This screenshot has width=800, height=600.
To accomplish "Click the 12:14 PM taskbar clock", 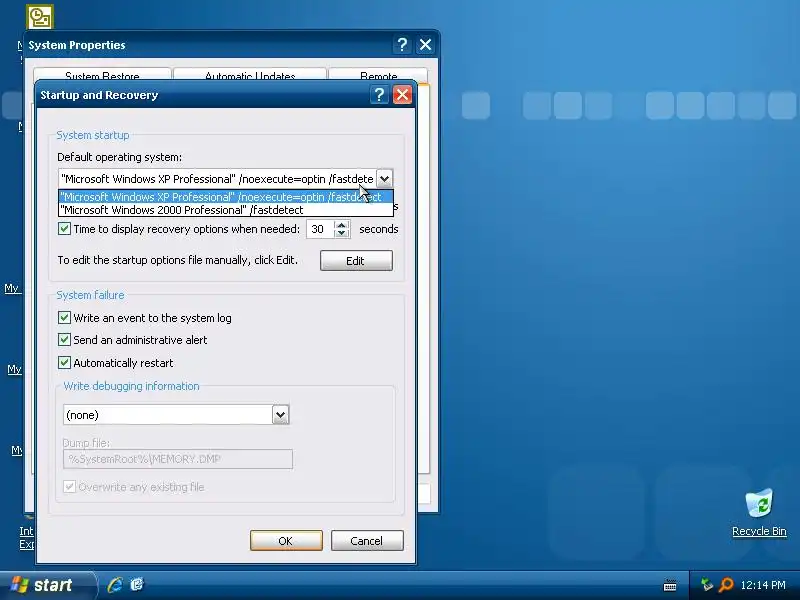I will click(763, 585).
